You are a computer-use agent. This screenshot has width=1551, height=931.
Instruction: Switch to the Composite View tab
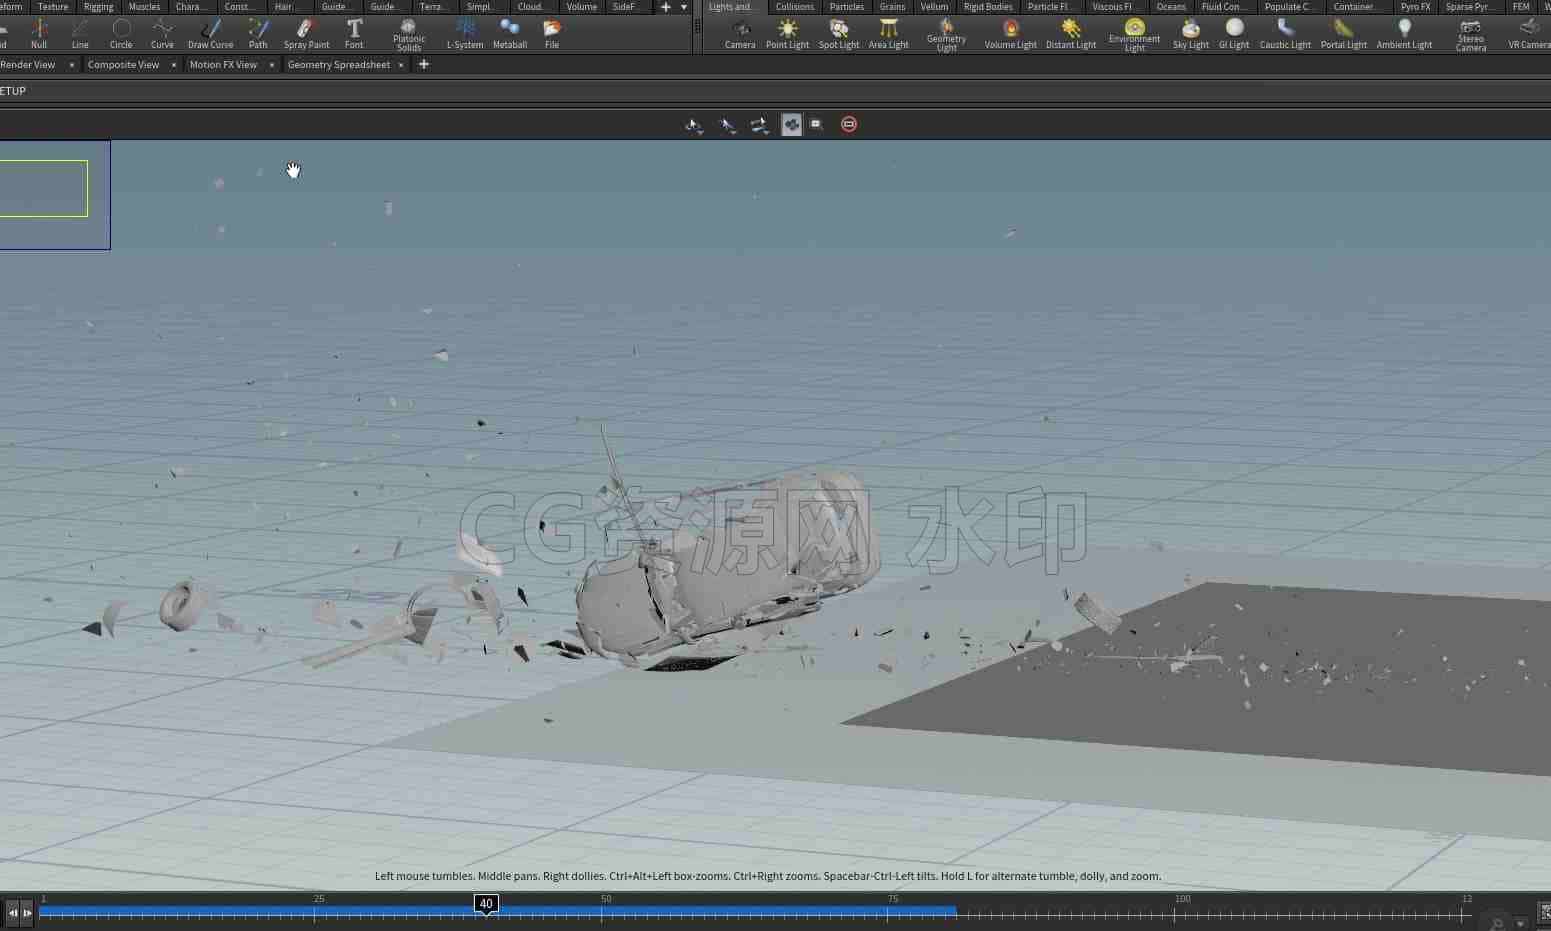(x=123, y=65)
